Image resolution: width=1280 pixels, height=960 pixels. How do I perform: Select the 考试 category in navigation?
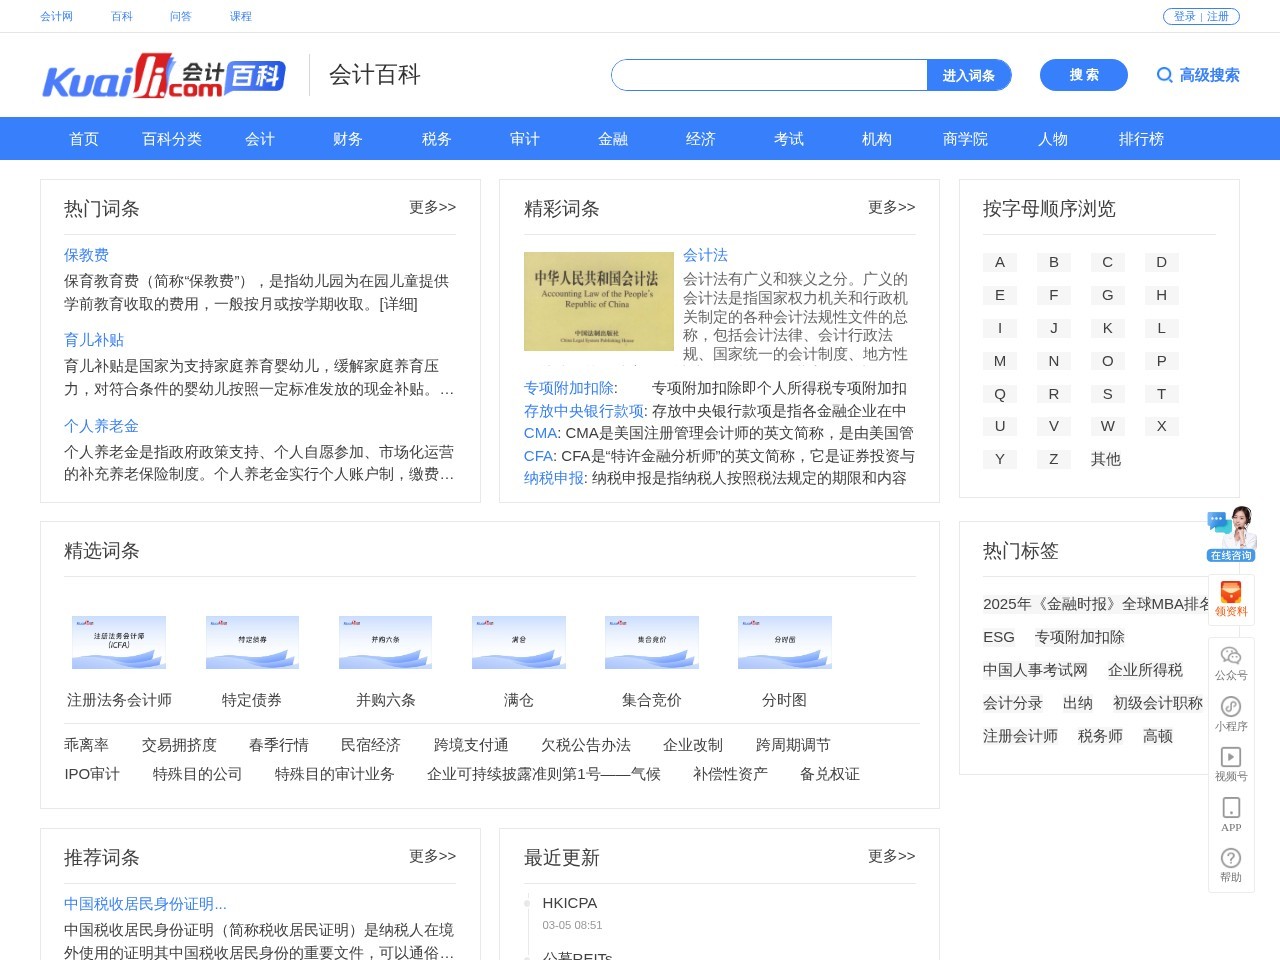pyautogui.click(x=788, y=139)
